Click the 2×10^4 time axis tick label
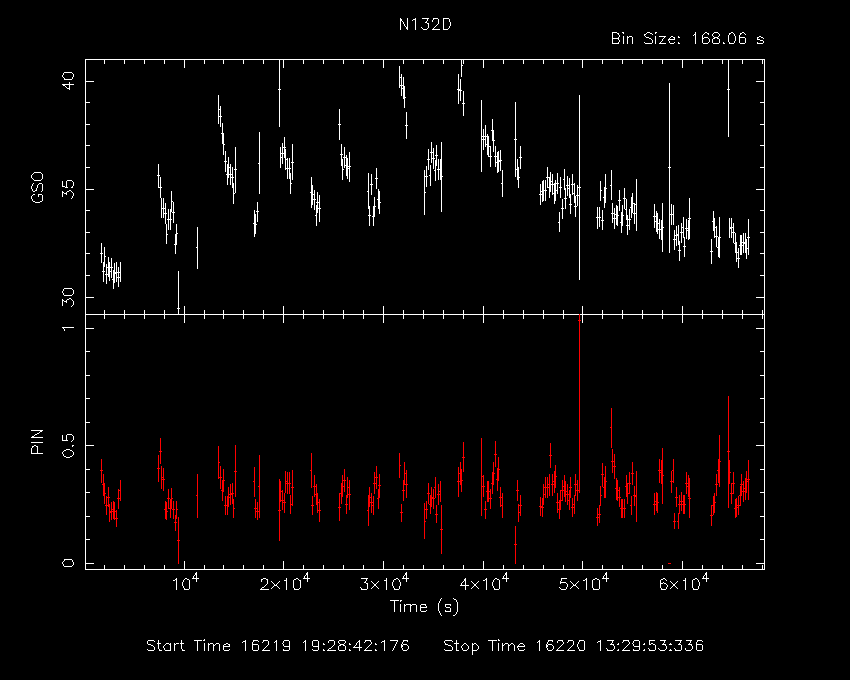The image size is (850, 680). pos(284,583)
